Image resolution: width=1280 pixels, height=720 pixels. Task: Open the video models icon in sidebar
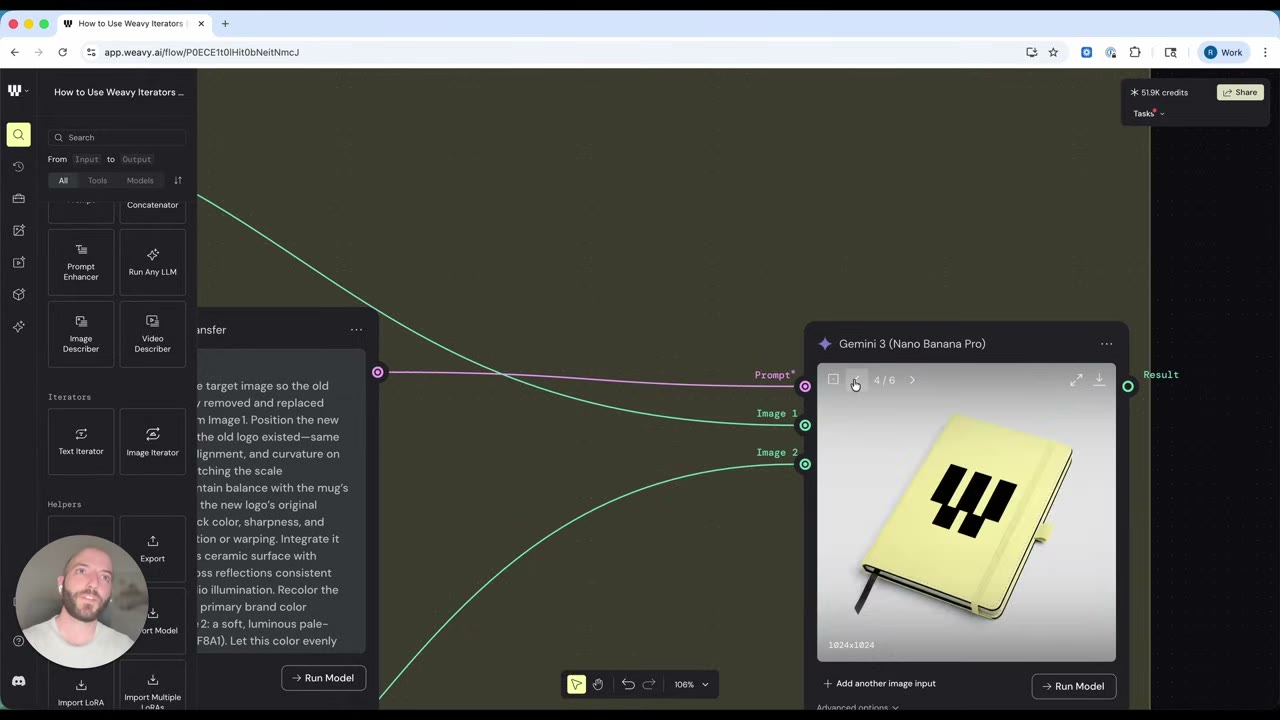[18, 263]
